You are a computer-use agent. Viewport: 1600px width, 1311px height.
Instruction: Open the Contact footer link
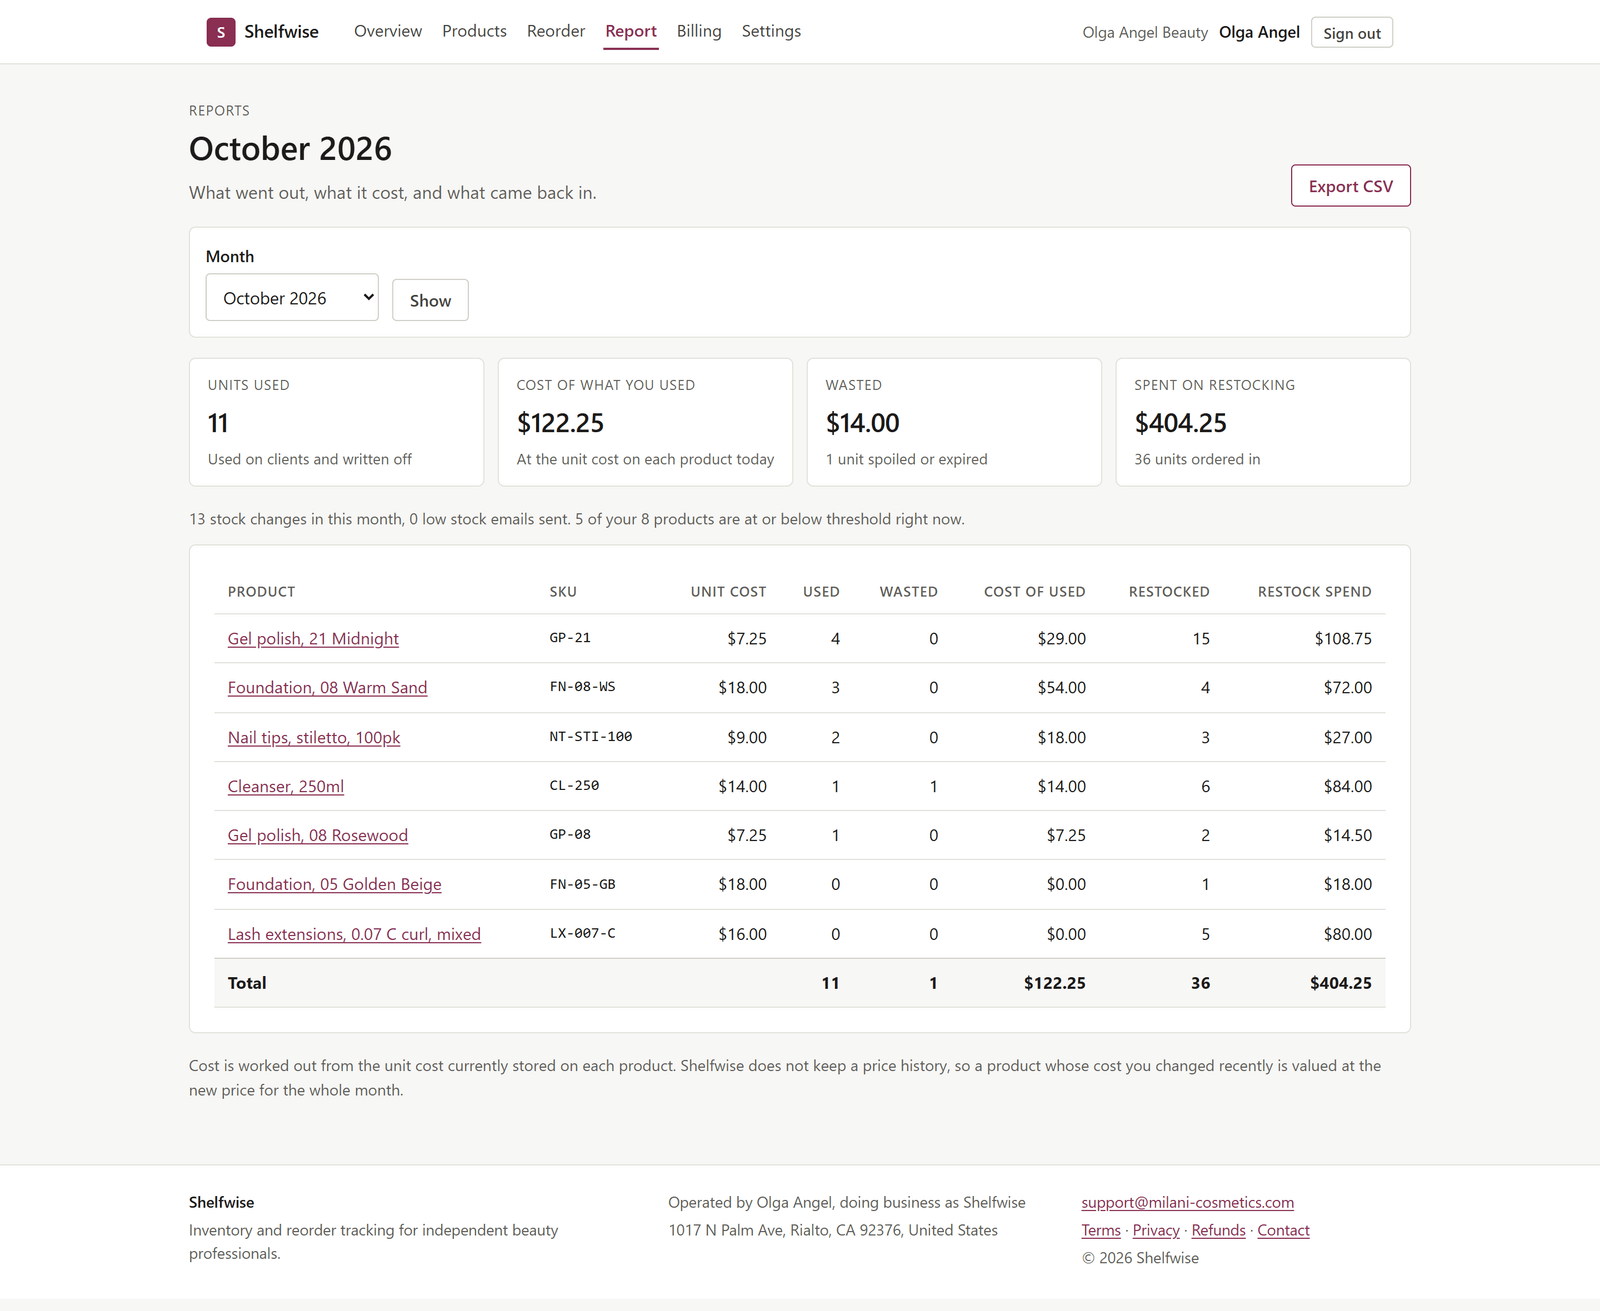point(1283,1230)
